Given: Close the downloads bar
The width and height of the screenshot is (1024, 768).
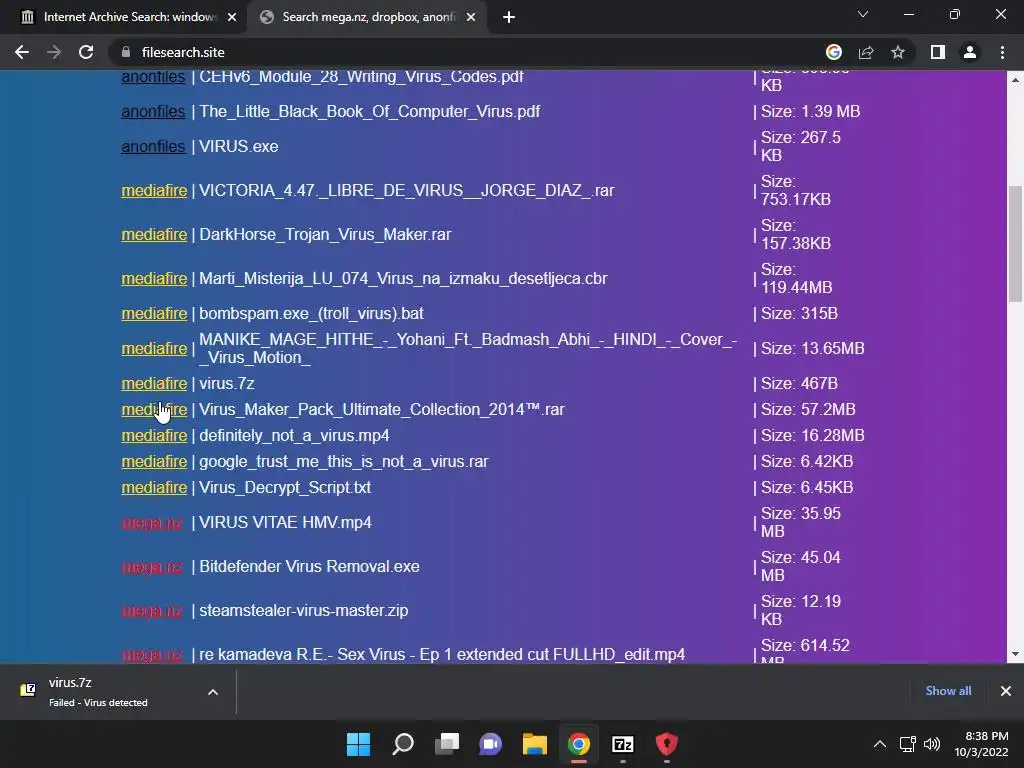Looking at the screenshot, I should (x=1006, y=691).
